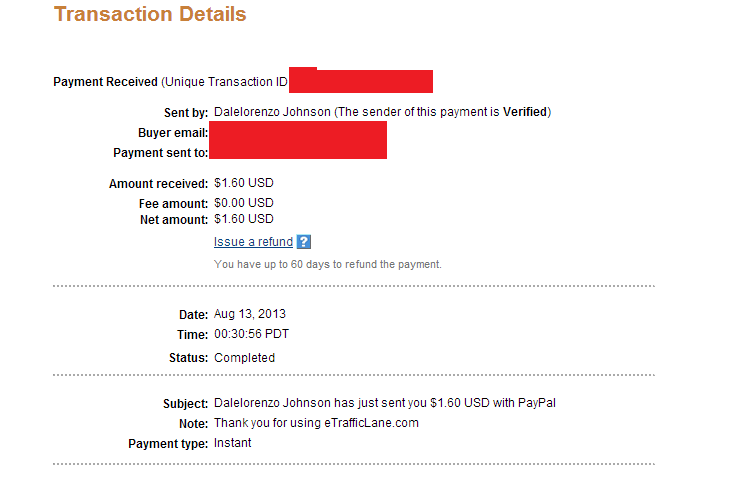
Task: Click the red redacted Transaction ID box
Action: (x=361, y=80)
